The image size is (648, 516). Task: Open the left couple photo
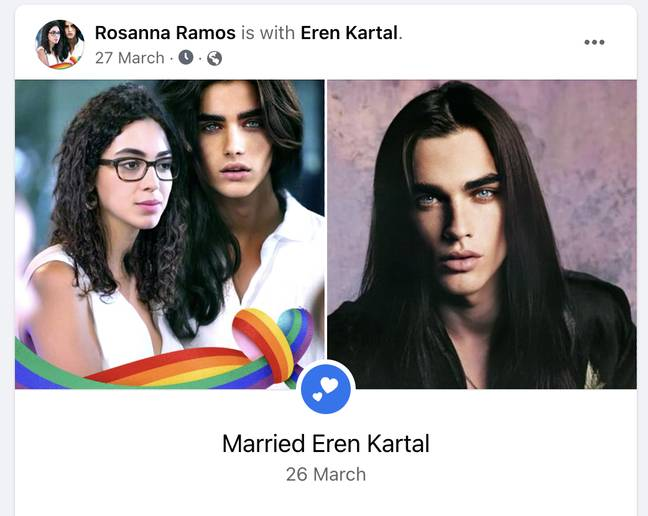[170, 234]
